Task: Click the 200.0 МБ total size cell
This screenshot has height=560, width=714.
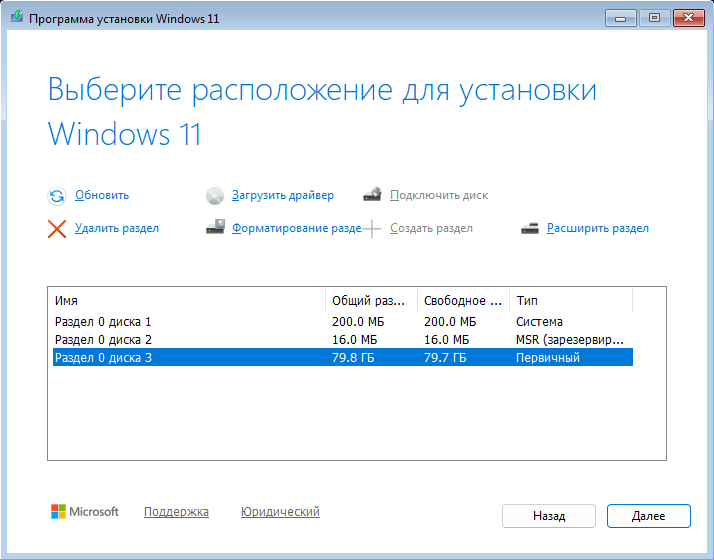Action: [x=358, y=322]
